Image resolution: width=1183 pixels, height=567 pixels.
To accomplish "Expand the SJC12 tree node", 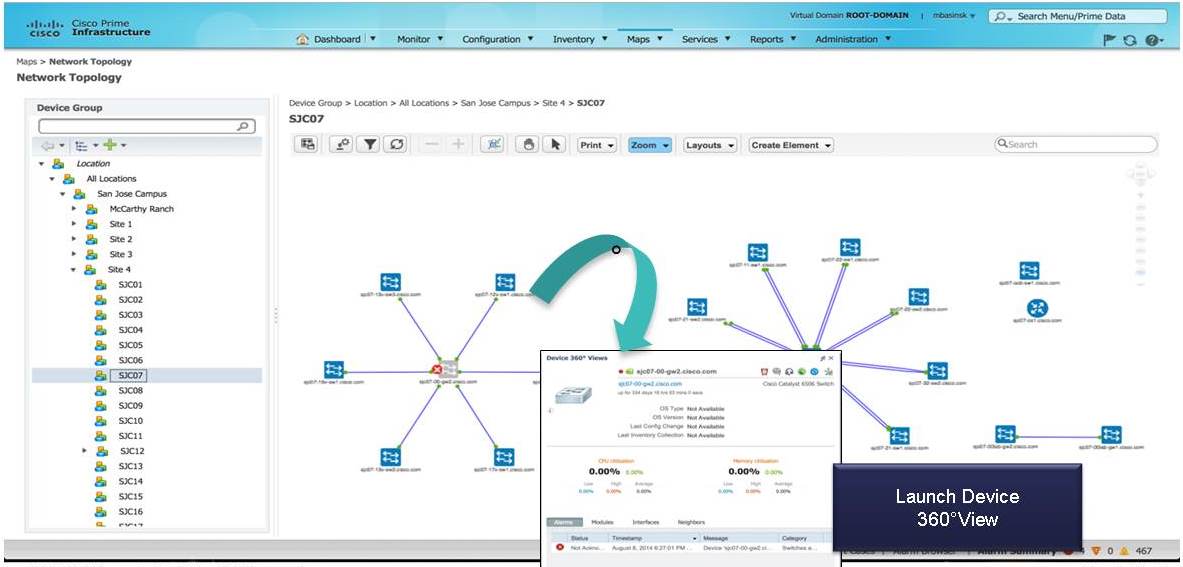I will pyautogui.click(x=84, y=451).
